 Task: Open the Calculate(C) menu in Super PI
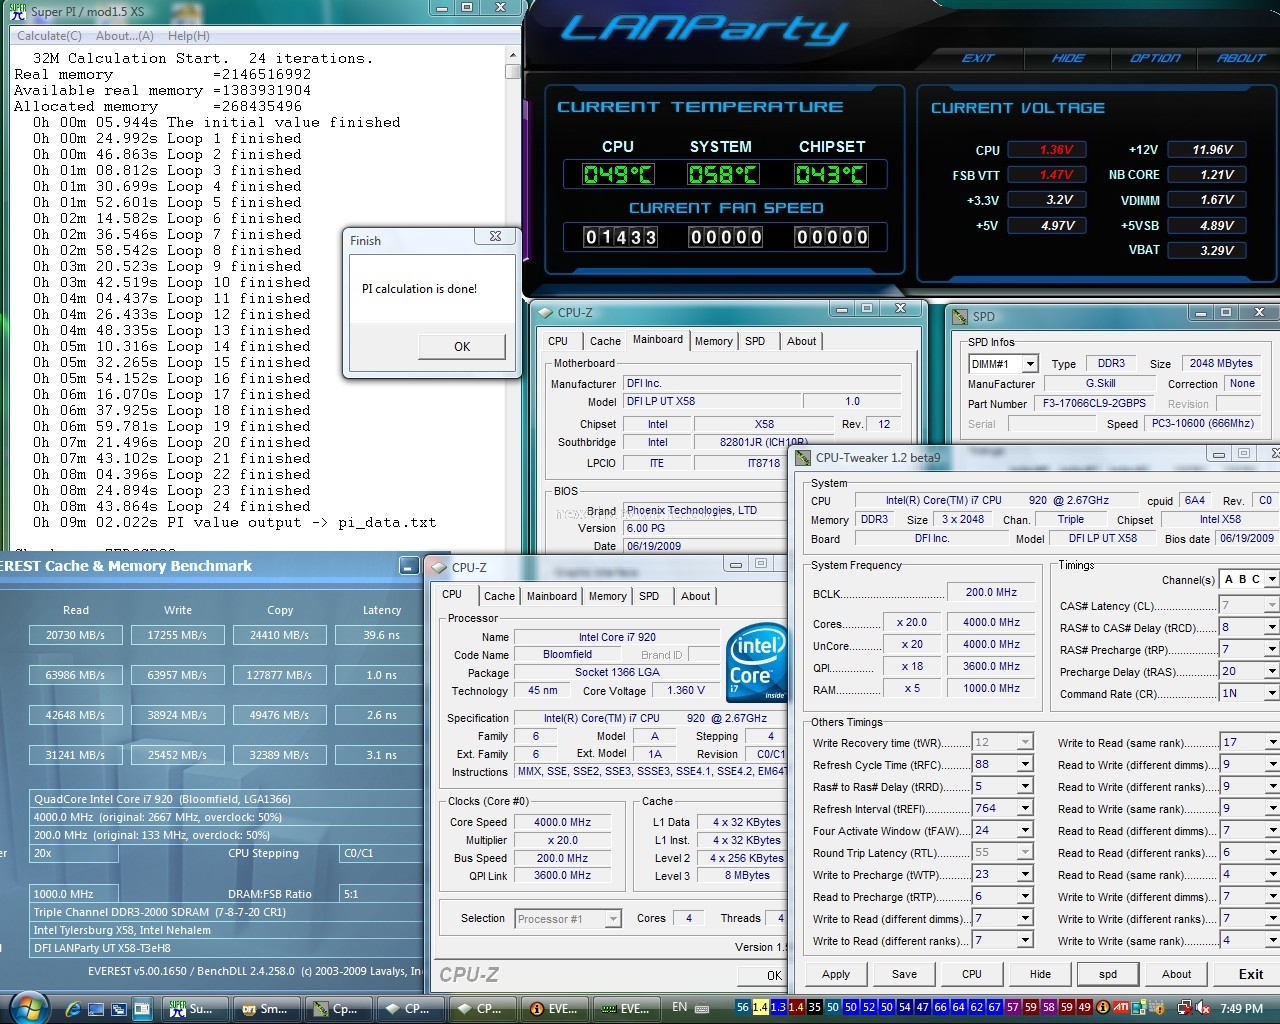point(49,36)
